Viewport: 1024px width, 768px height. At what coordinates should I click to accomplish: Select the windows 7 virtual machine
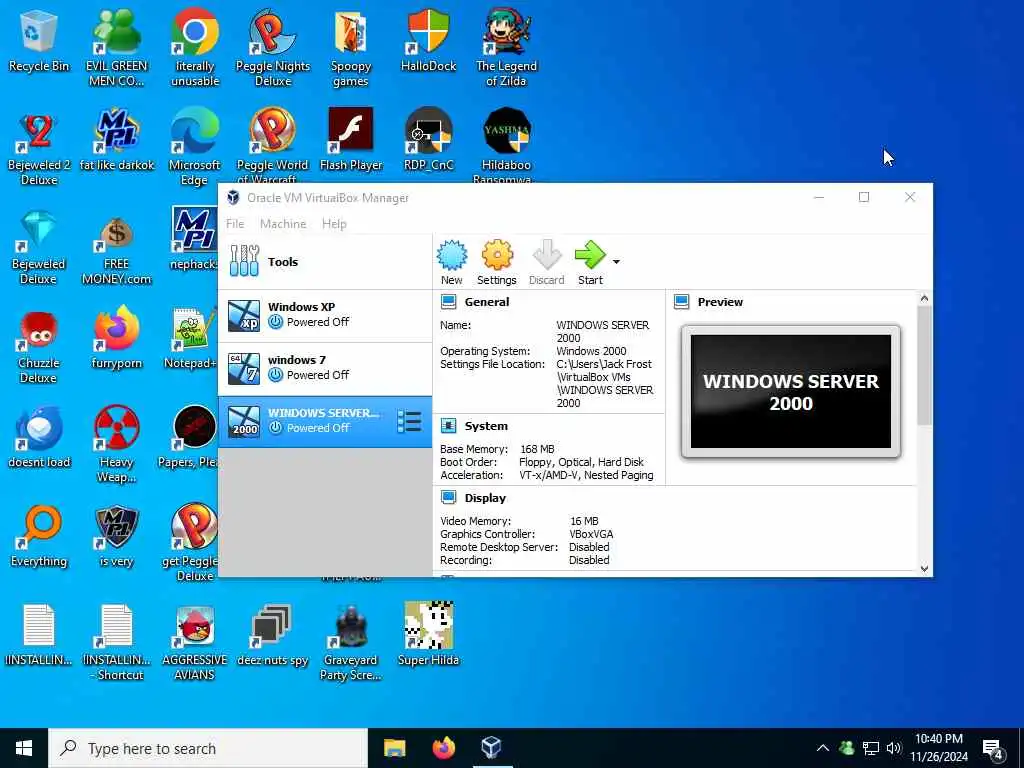[325, 368]
